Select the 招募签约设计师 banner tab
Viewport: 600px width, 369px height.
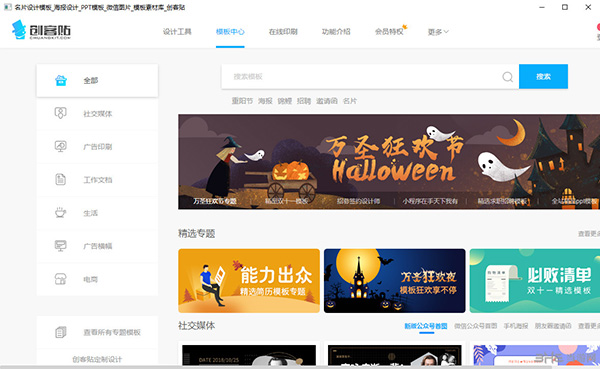359,201
